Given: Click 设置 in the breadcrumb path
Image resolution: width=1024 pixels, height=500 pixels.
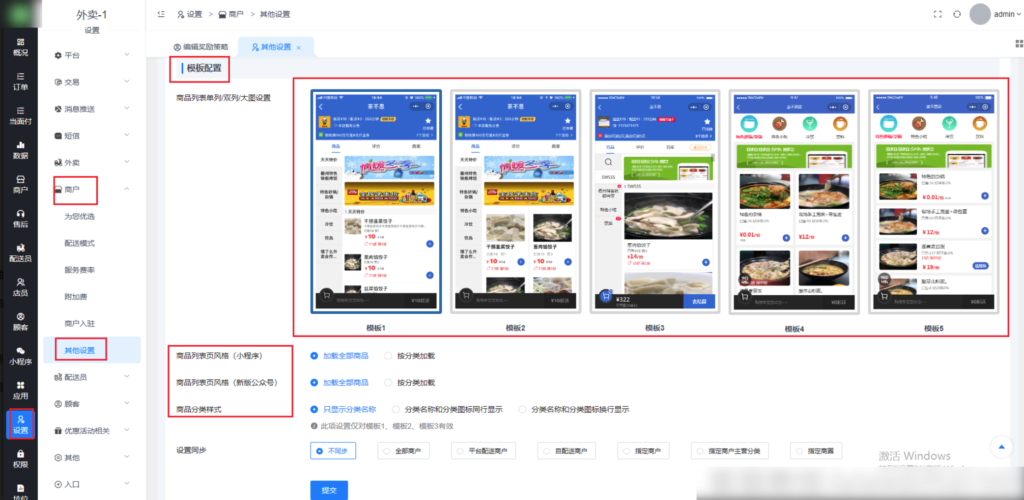Looking at the screenshot, I should [189, 14].
